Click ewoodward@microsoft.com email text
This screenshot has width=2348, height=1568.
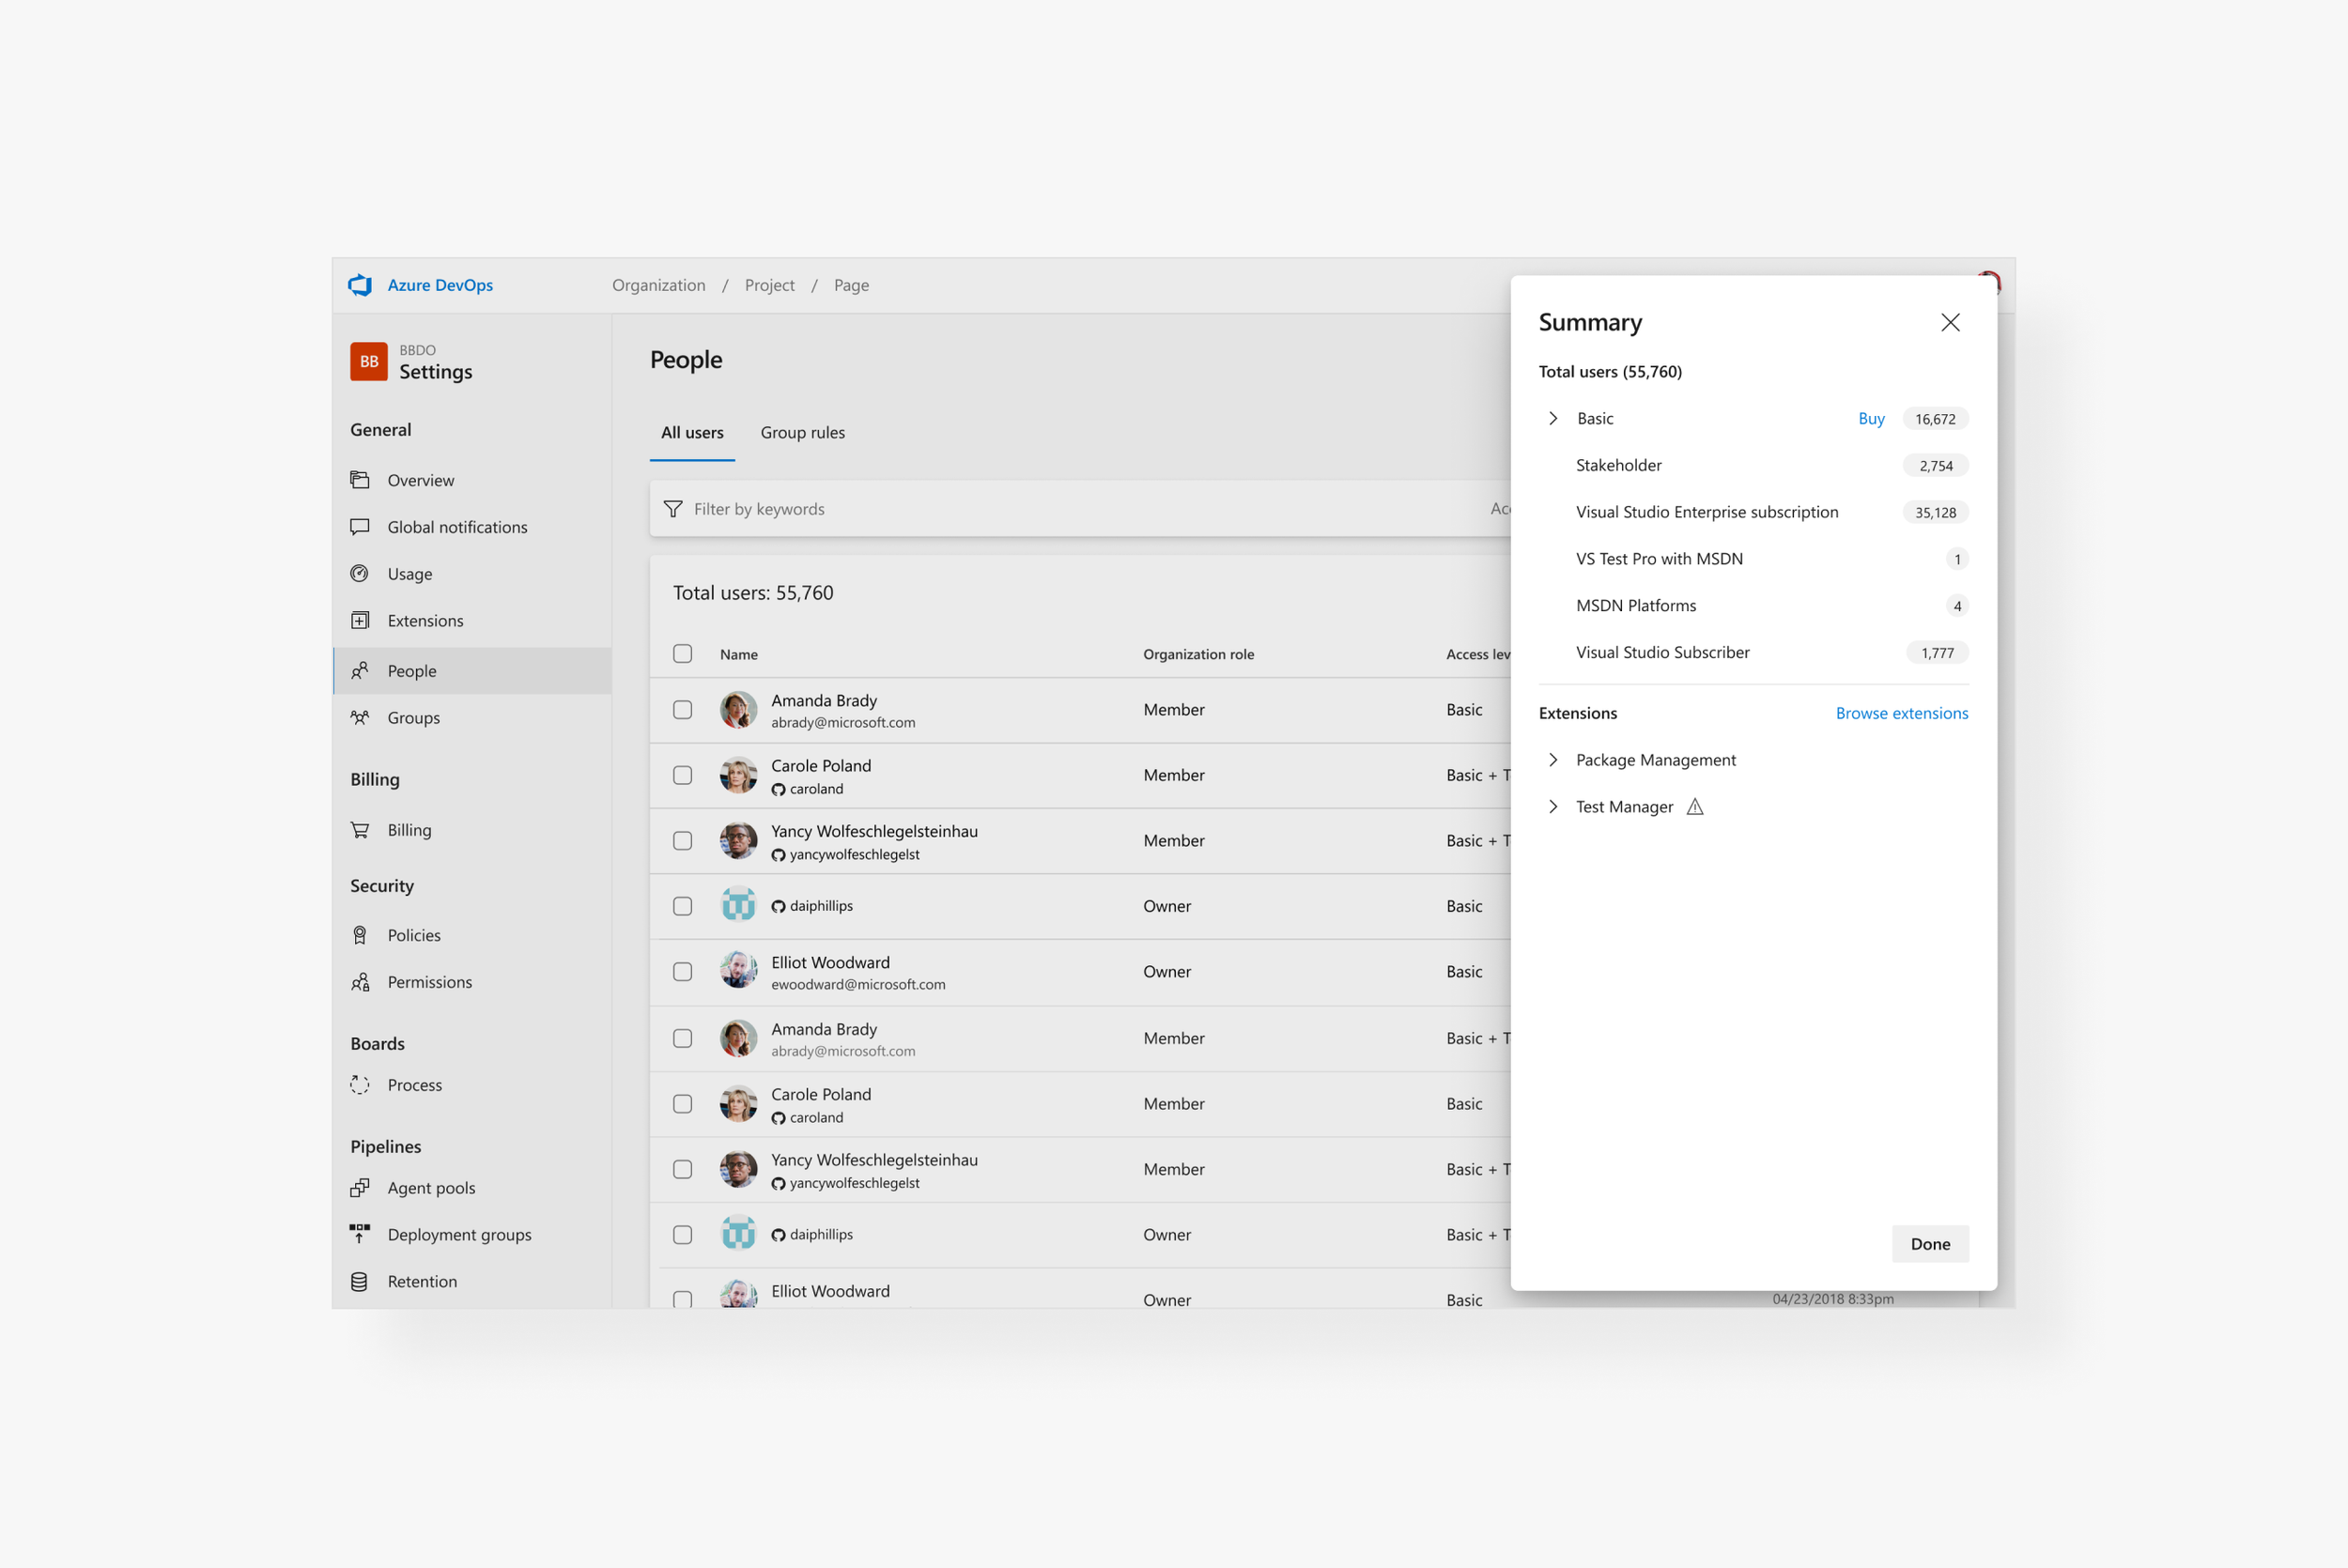tap(858, 984)
